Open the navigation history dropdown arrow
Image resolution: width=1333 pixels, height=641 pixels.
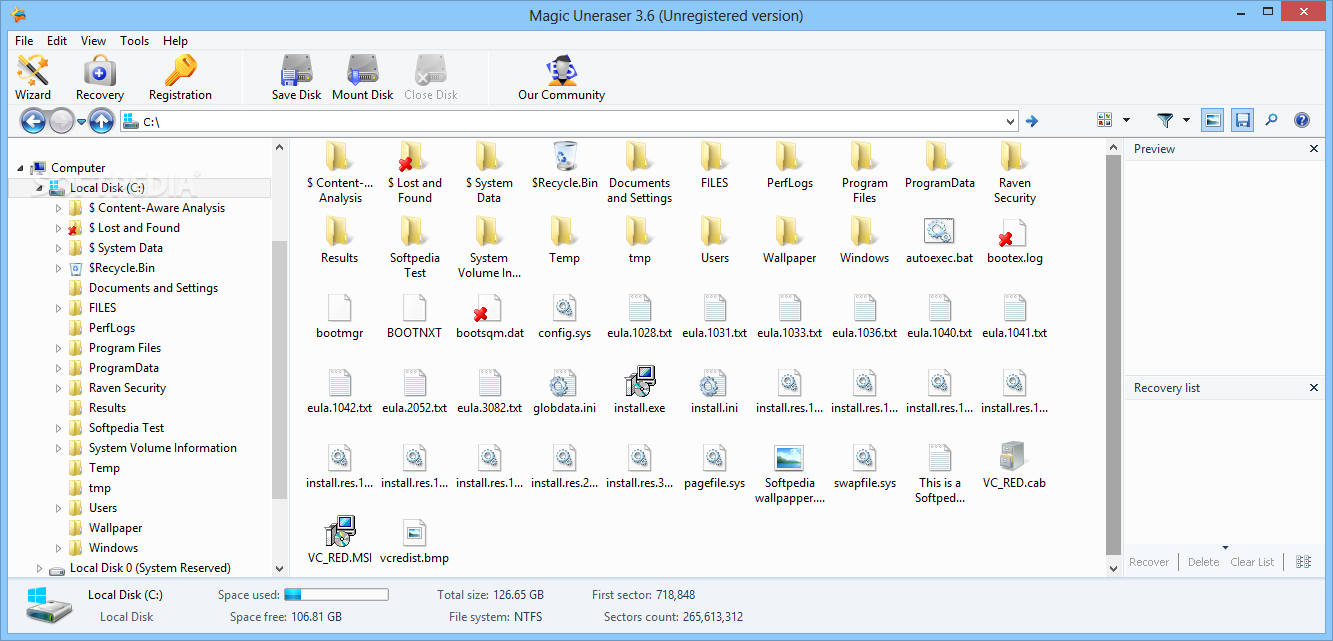(x=81, y=121)
